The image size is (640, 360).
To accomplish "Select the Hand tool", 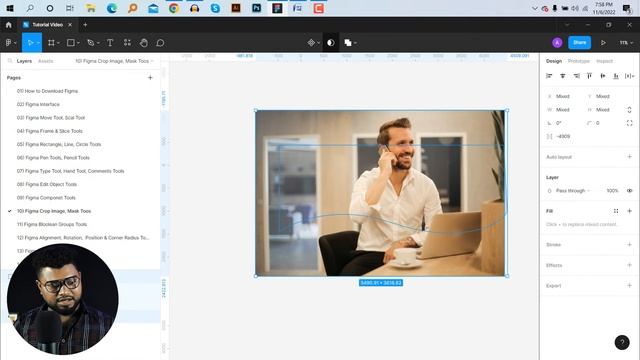I will 144,42.
